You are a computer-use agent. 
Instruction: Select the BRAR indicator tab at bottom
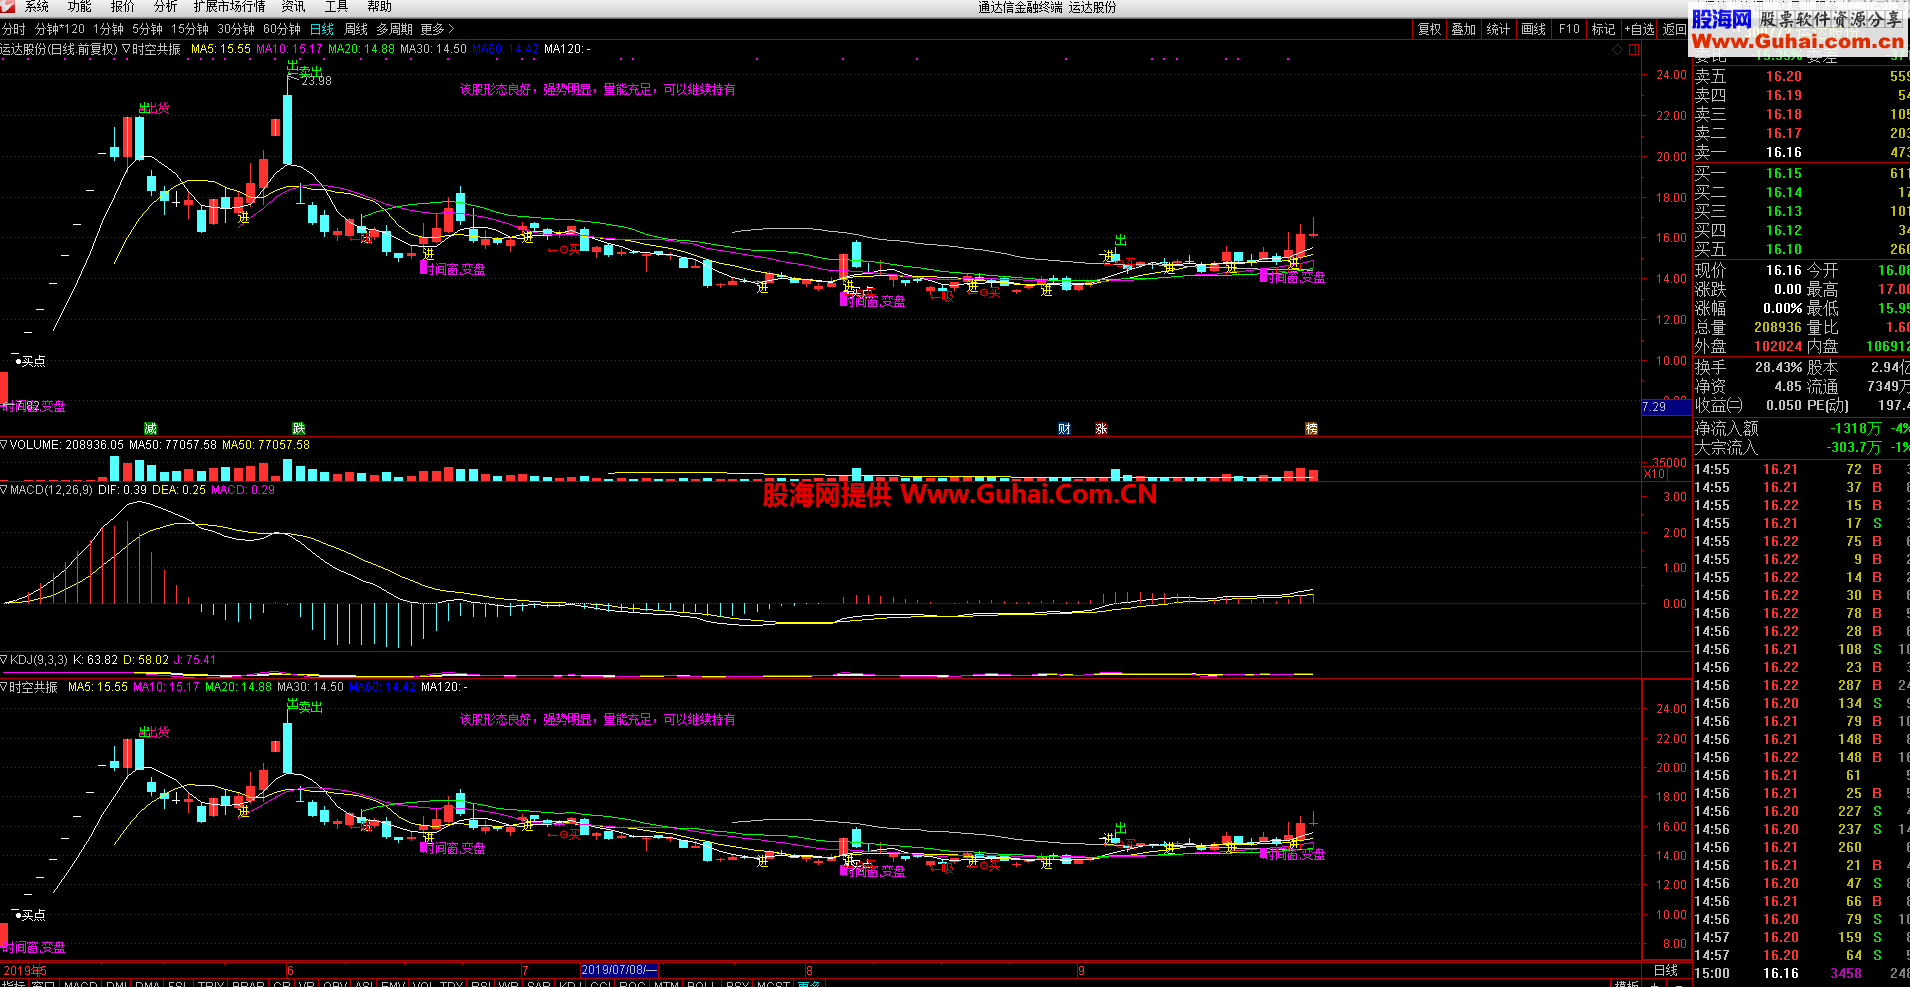248,982
